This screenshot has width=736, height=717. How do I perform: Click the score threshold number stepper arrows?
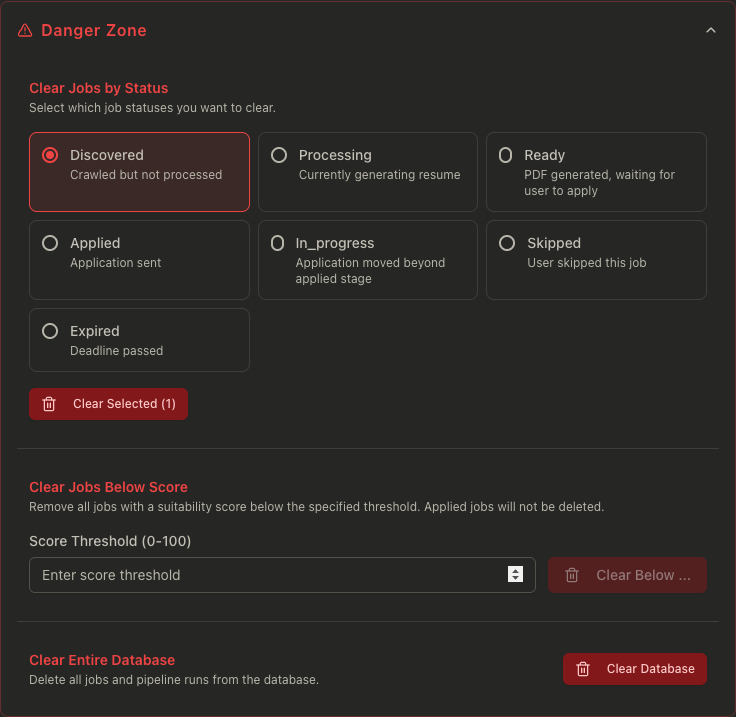click(515, 574)
